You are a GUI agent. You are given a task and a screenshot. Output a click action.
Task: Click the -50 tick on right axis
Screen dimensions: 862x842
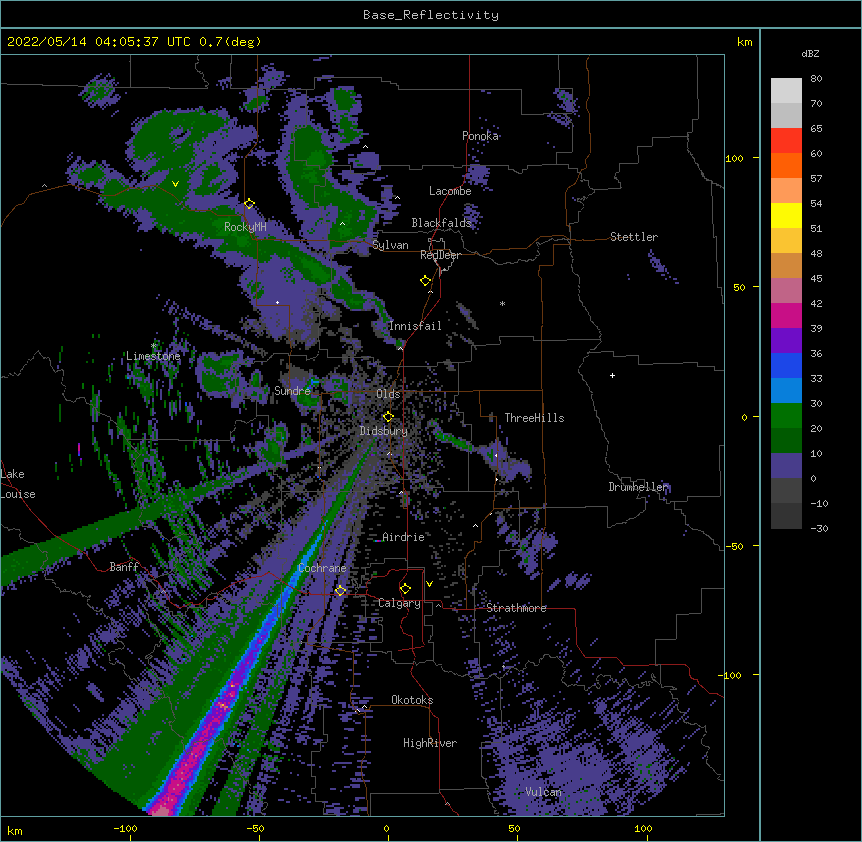(734, 546)
